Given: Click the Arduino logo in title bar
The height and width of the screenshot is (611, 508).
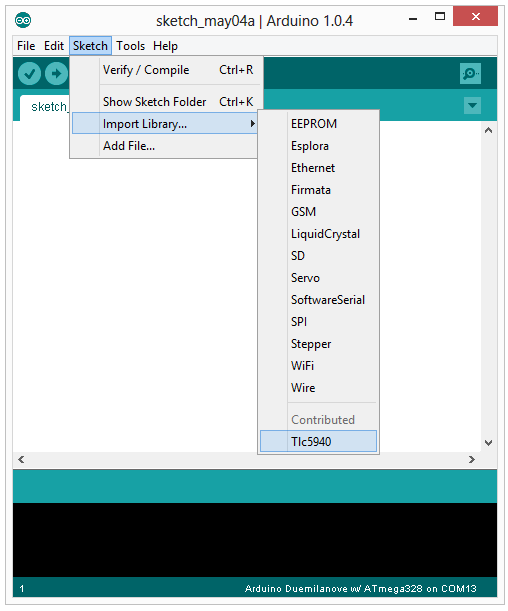Looking at the screenshot, I should pos(23,20).
